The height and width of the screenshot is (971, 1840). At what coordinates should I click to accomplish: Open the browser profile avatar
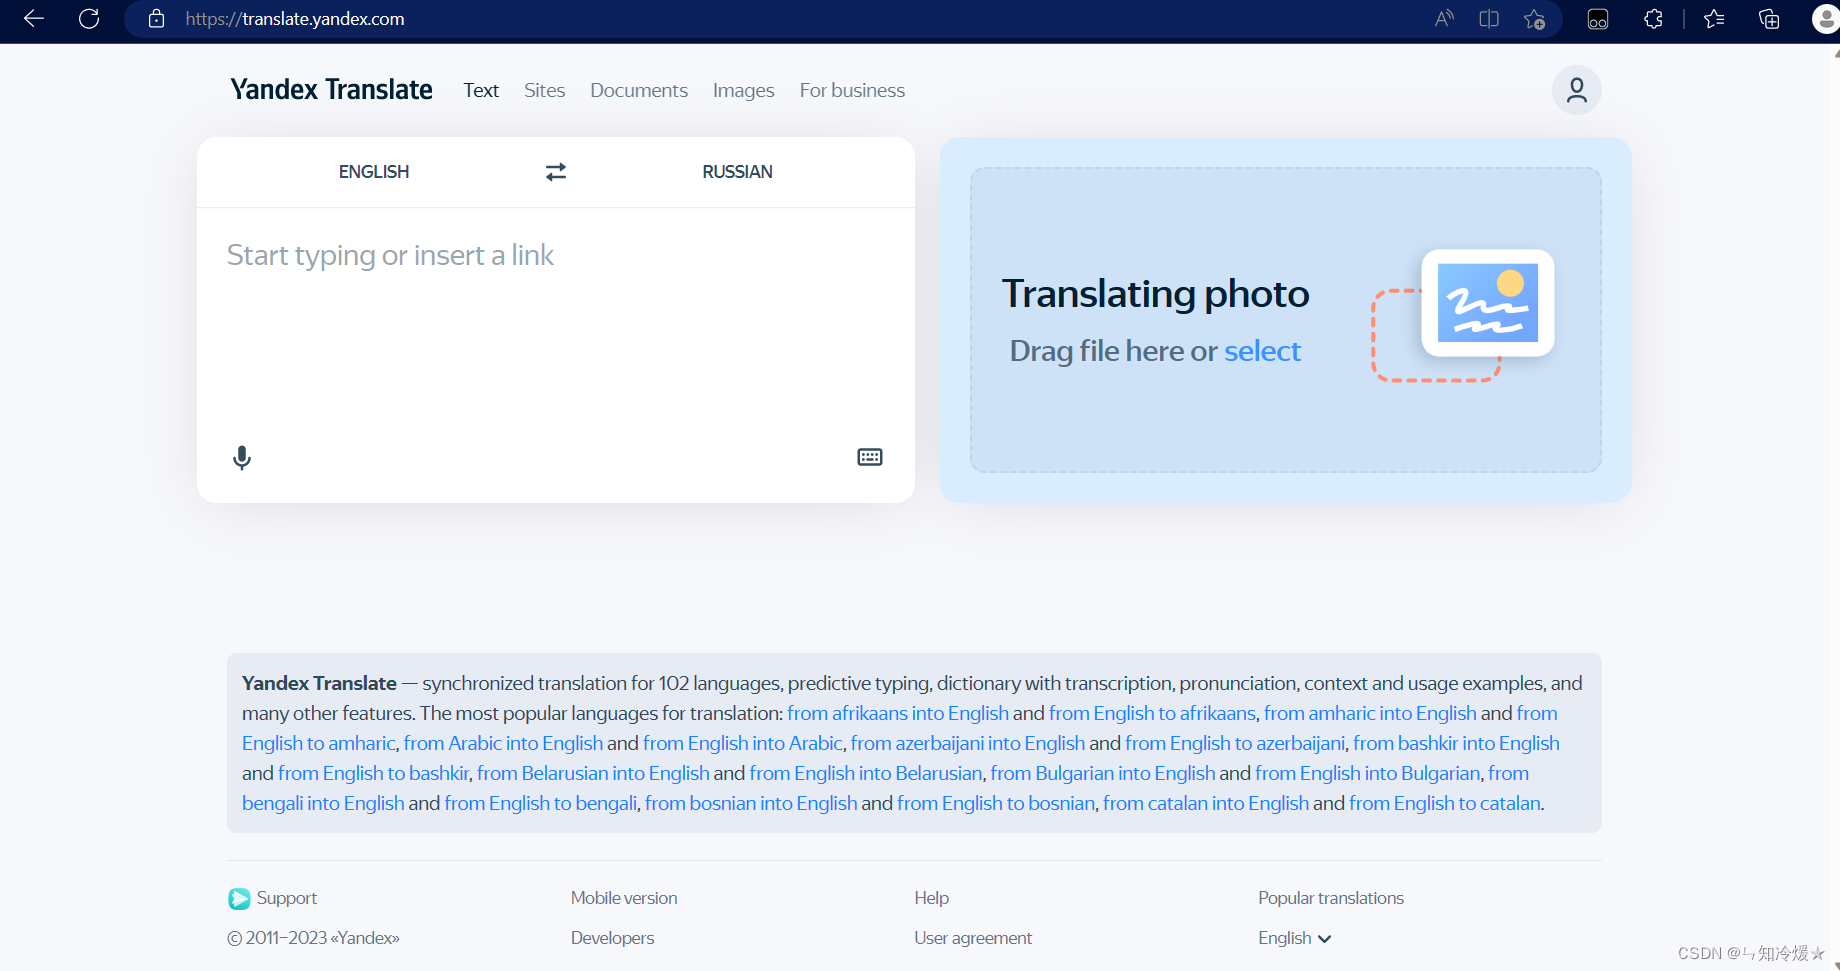1826,19
